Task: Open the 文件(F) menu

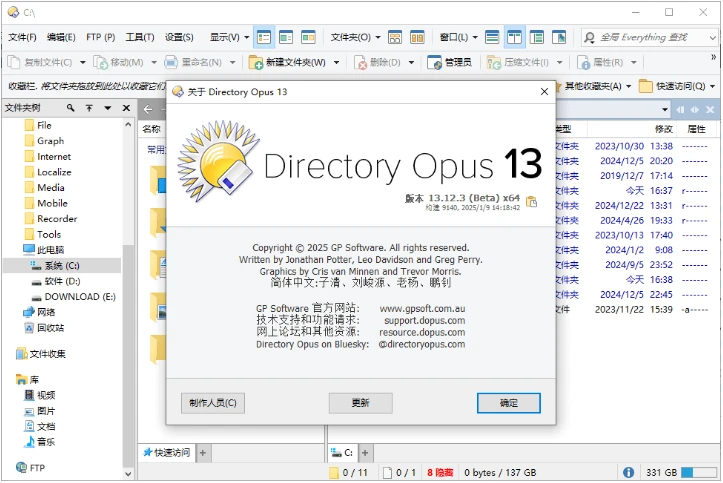Action: click(22, 37)
